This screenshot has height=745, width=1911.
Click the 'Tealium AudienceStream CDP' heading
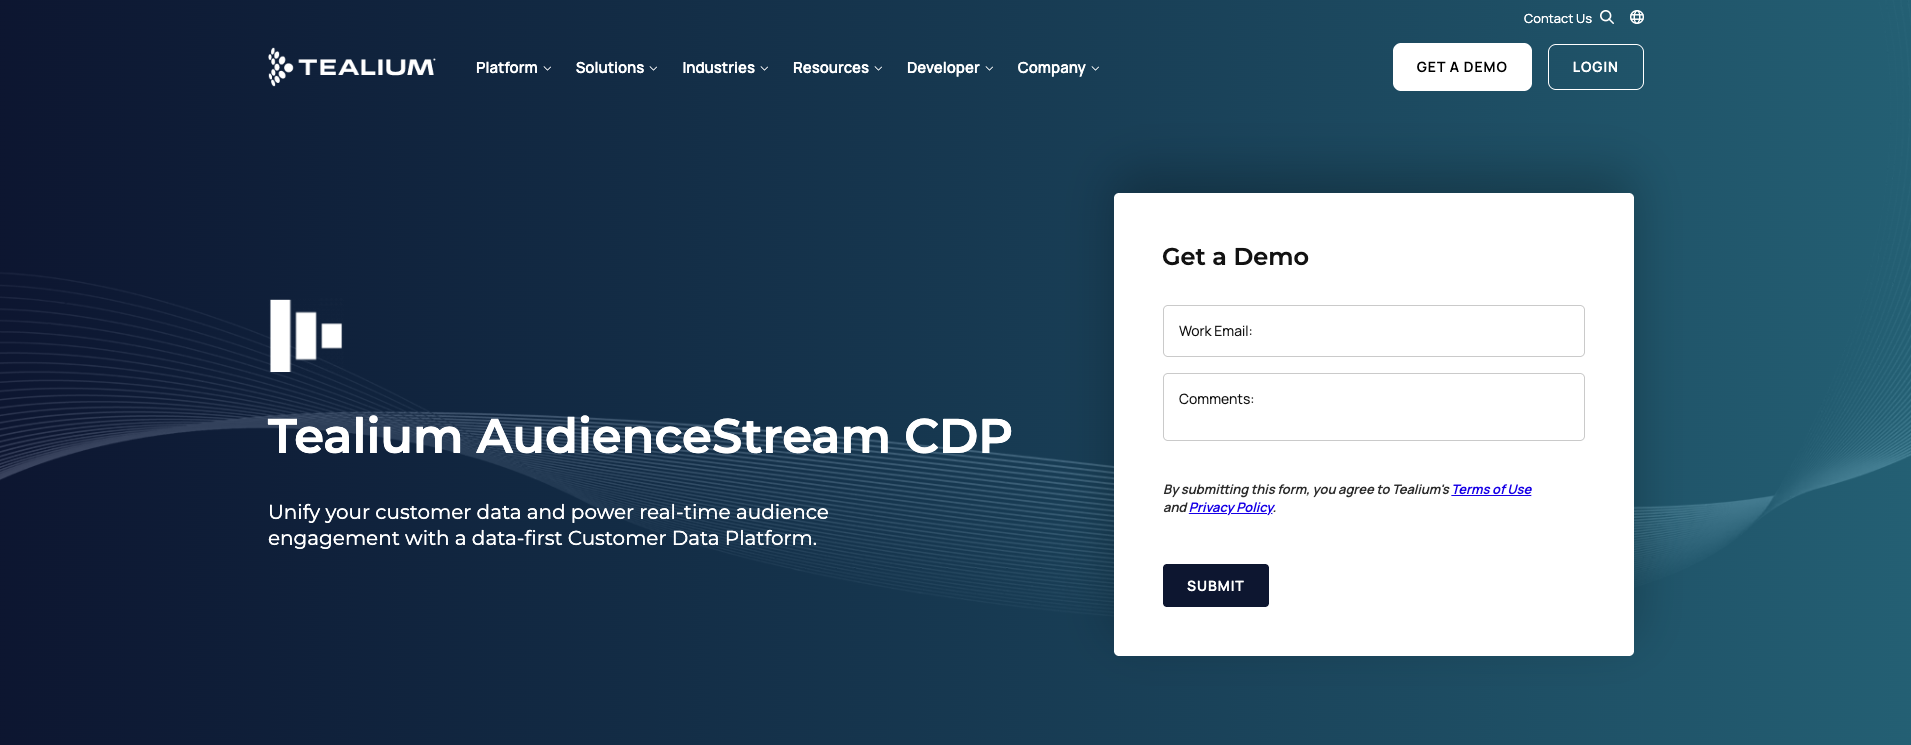(640, 436)
